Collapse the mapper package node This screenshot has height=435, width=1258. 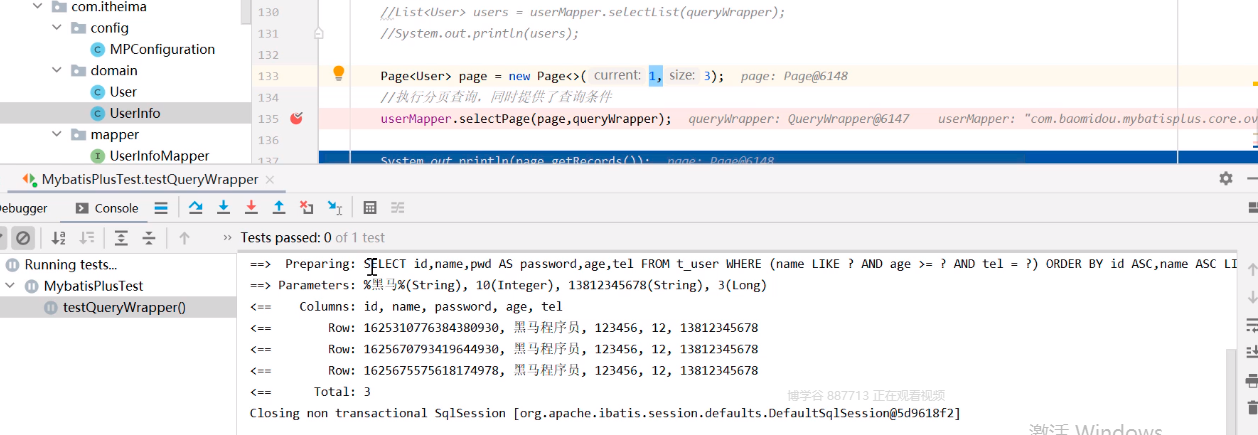[x=58, y=135]
